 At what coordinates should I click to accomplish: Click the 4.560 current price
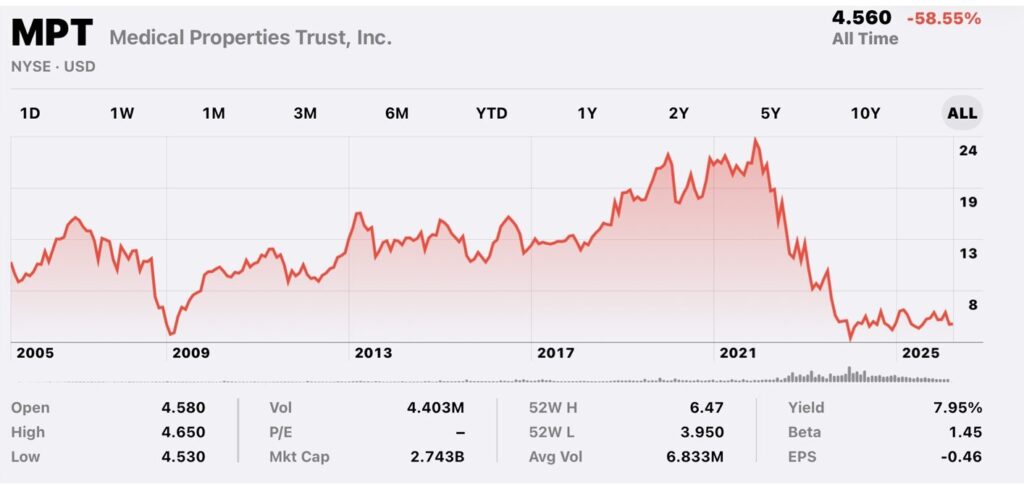[861, 18]
